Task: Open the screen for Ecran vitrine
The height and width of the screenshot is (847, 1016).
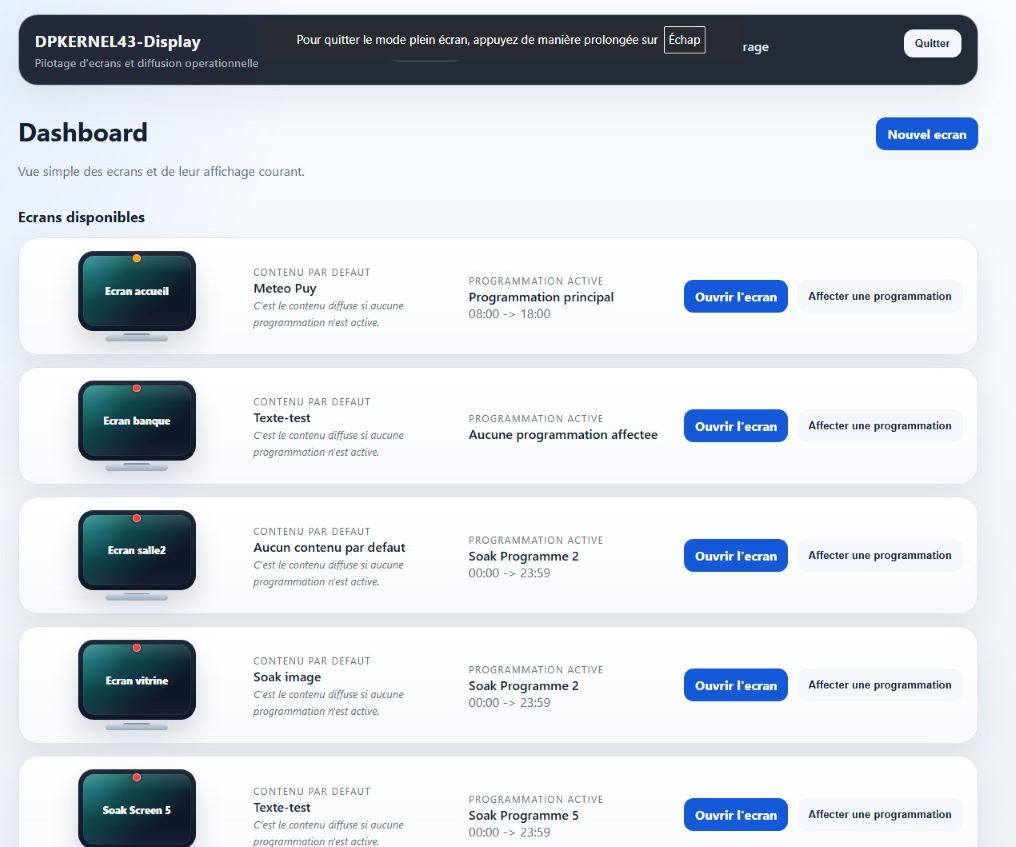Action: click(736, 686)
